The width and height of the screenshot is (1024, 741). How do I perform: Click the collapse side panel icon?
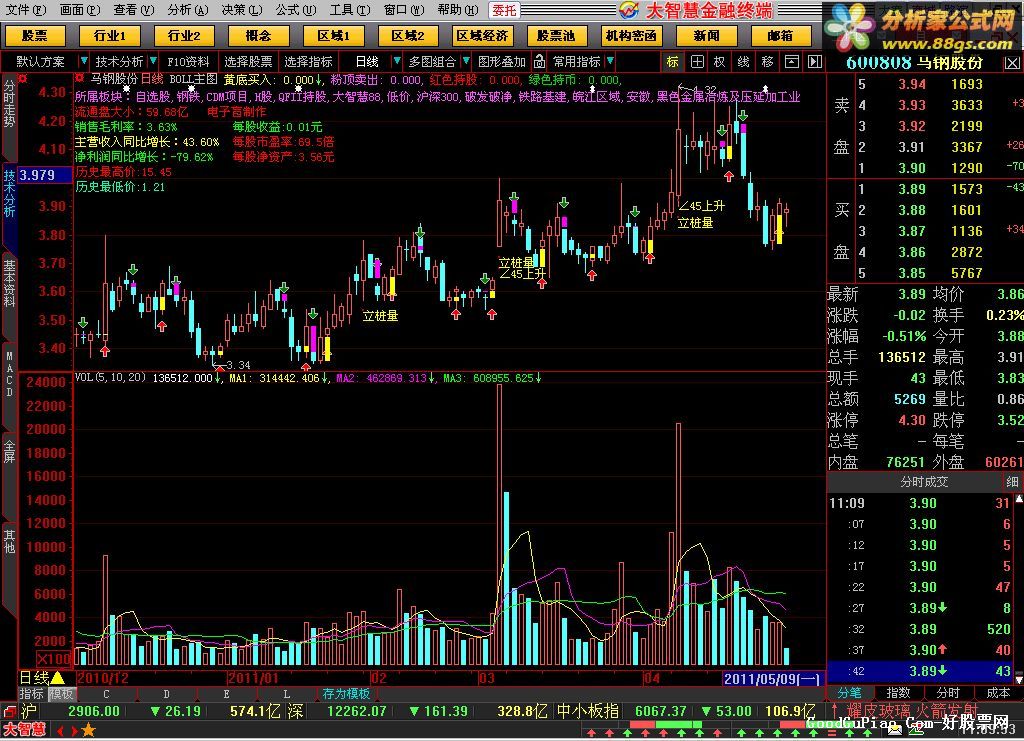click(x=814, y=62)
